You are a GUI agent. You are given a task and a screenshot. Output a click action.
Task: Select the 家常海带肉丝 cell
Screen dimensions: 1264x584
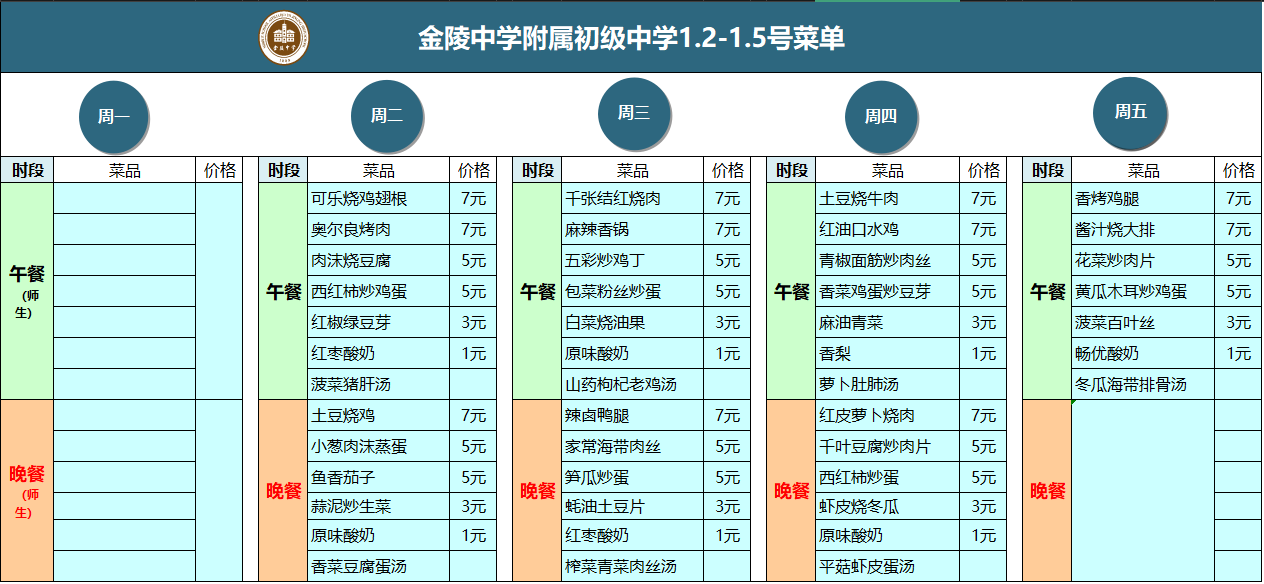[633, 446]
